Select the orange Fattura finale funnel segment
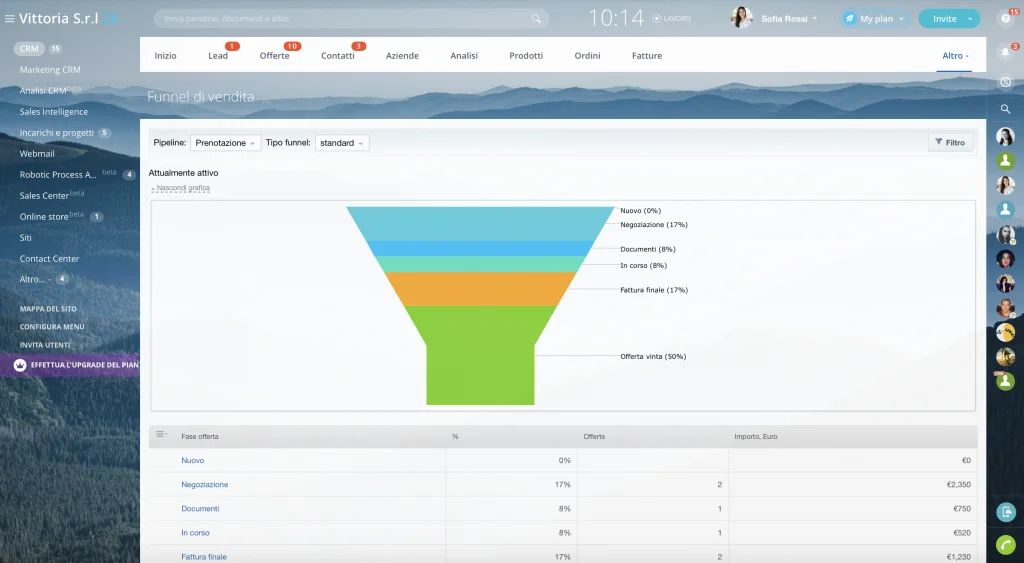Image resolution: width=1024 pixels, height=563 pixels. (x=480, y=289)
